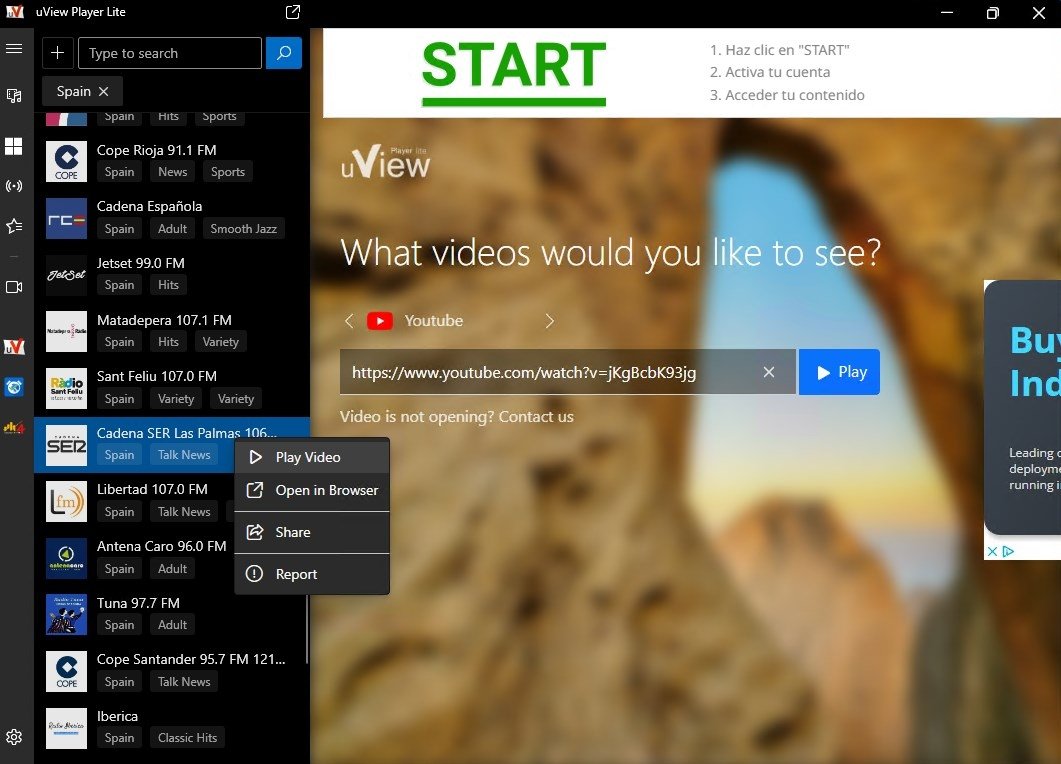The image size is (1061, 764).
Task: Click the Play button next to URL
Action: [839, 372]
